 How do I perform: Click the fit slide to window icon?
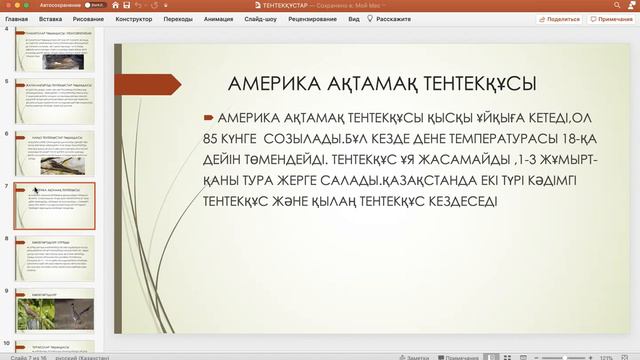point(624,358)
